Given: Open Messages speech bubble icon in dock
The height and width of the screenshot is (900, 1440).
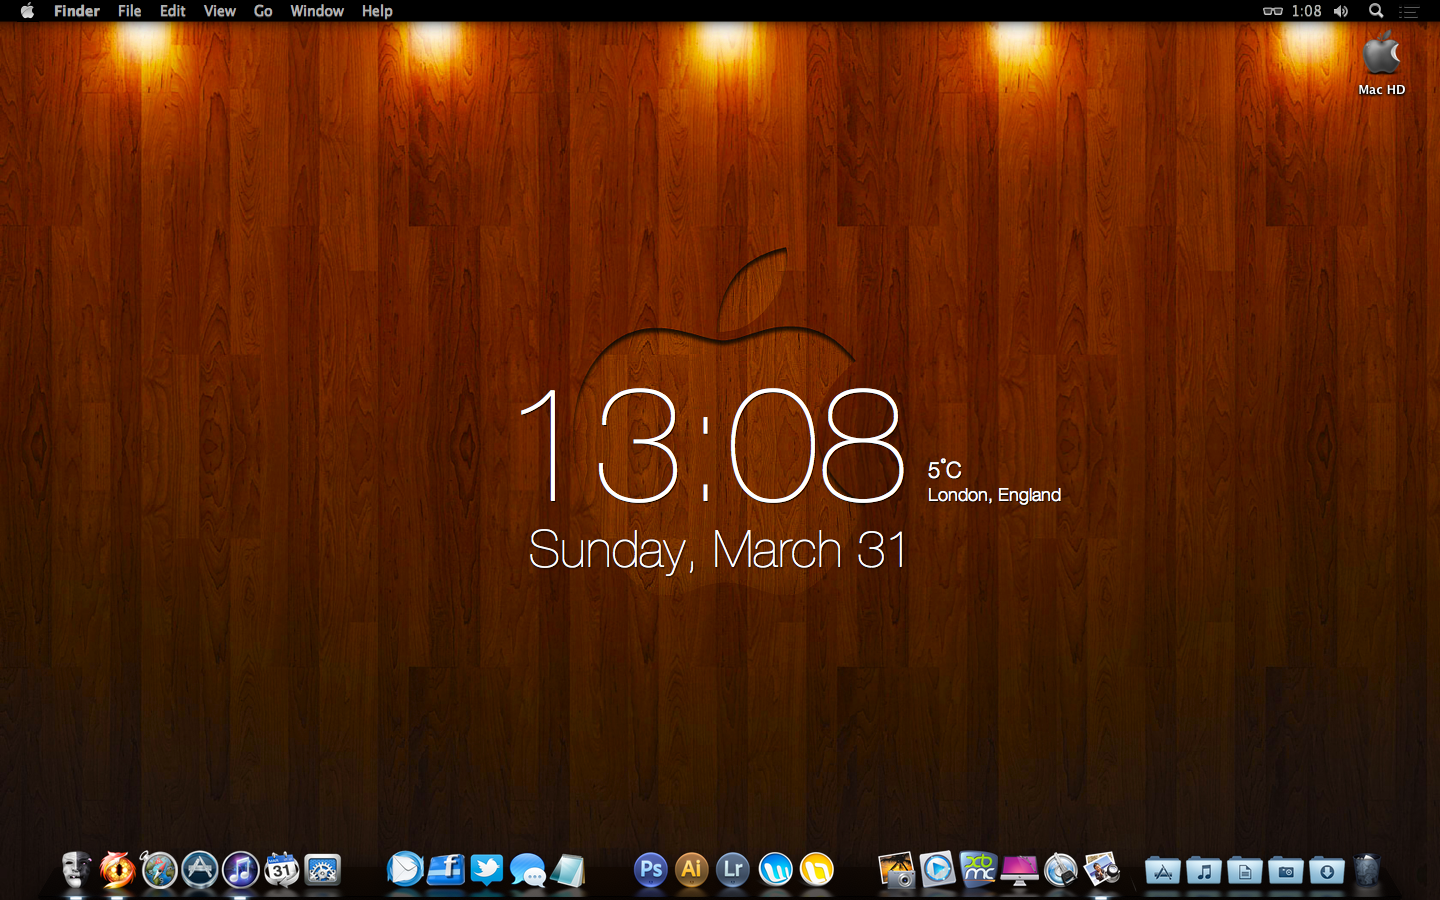Looking at the screenshot, I should click(528, 870).
